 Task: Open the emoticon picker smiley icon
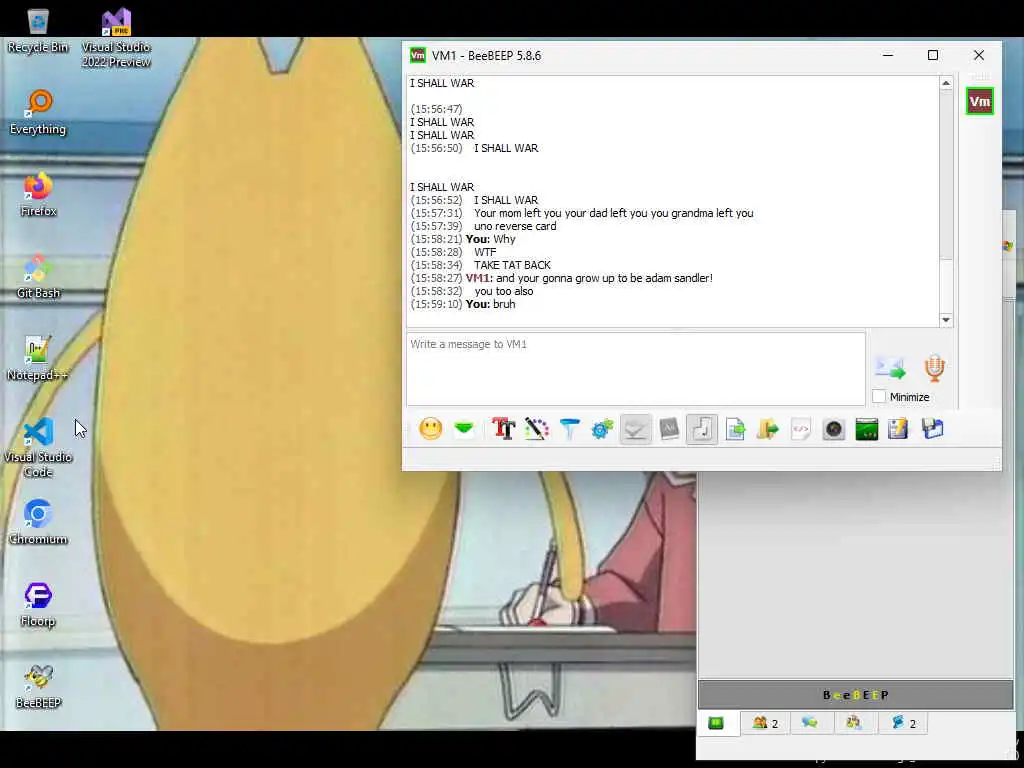[430, 429]
